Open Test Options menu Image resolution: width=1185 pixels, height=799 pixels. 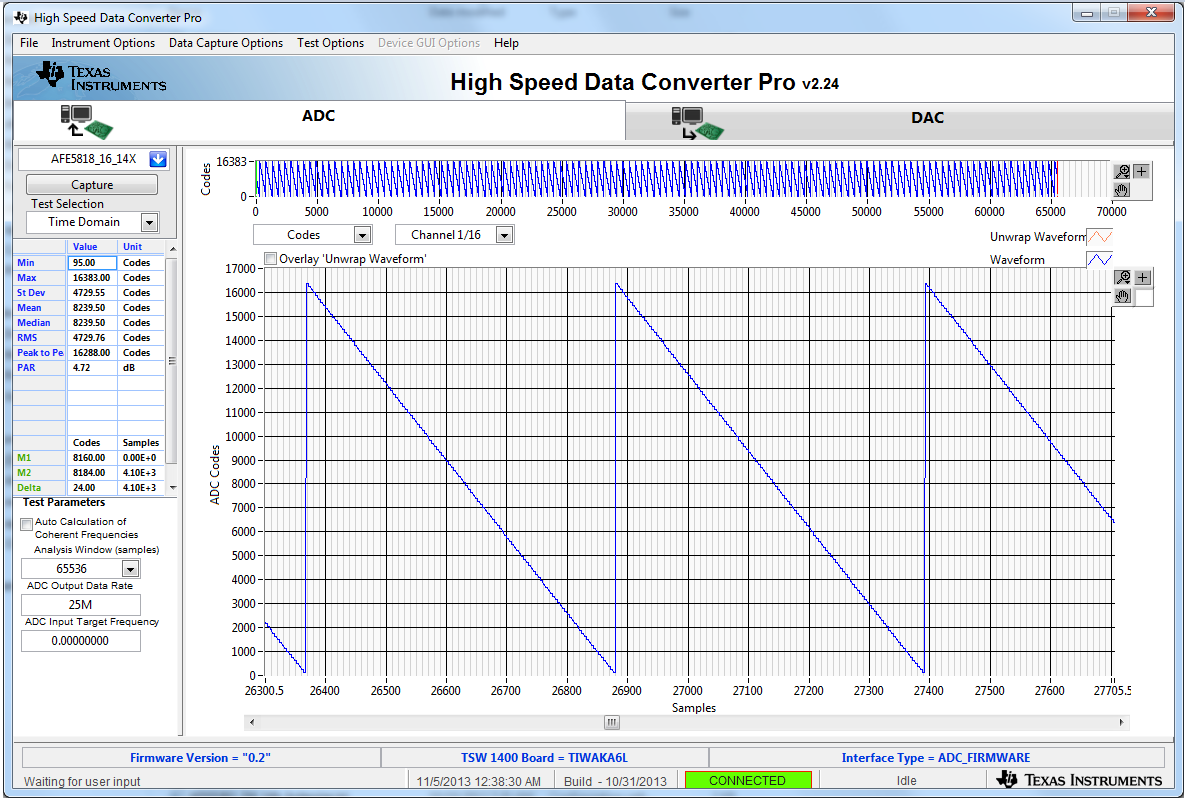click(330, 43)
